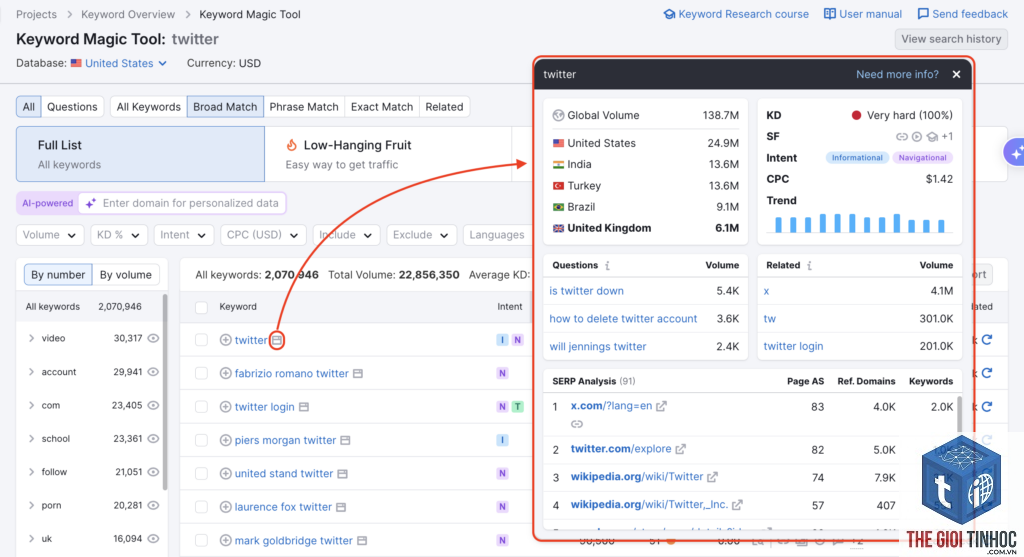The width and height of the screenshot is (1024, 557).
Task: Select the Exact Match tab
Action: click(382, 107)
